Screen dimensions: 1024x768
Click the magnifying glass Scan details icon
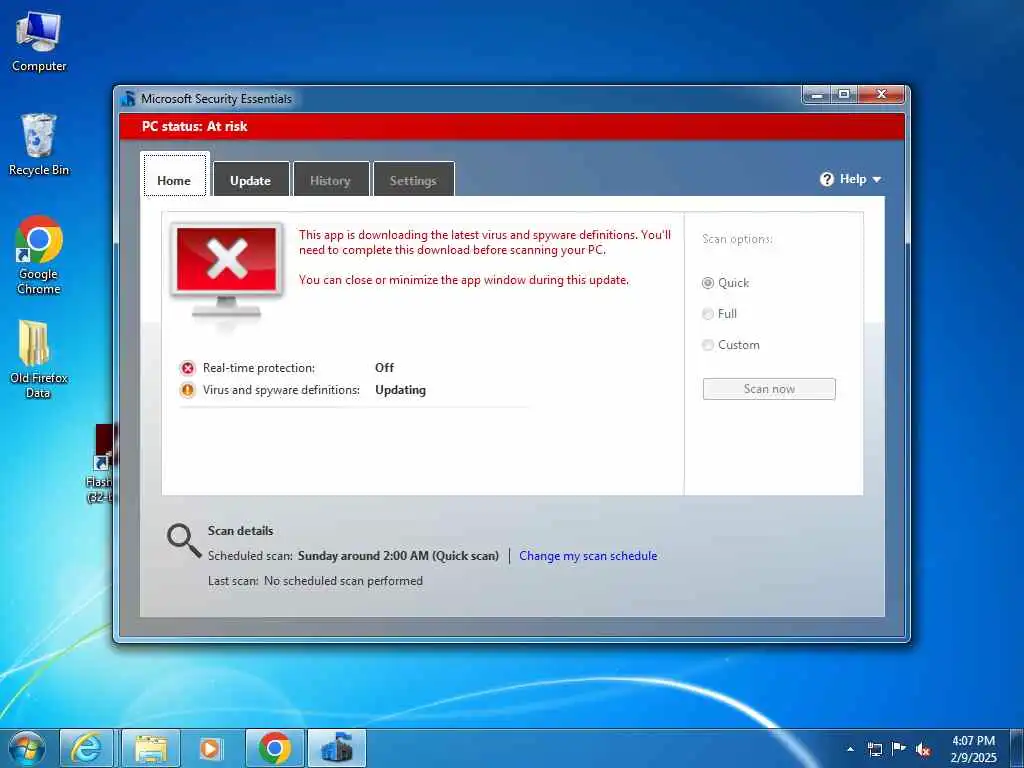(x=184, y=540)
